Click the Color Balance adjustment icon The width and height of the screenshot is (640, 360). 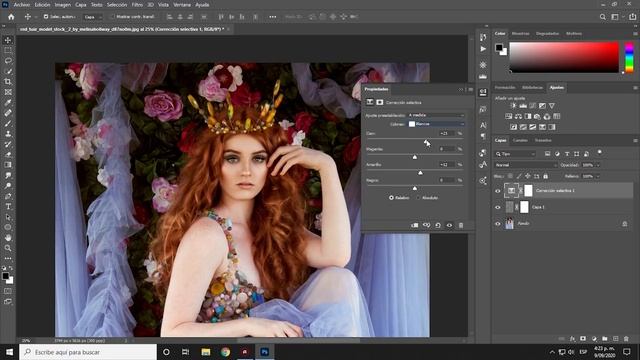point(518,116)
